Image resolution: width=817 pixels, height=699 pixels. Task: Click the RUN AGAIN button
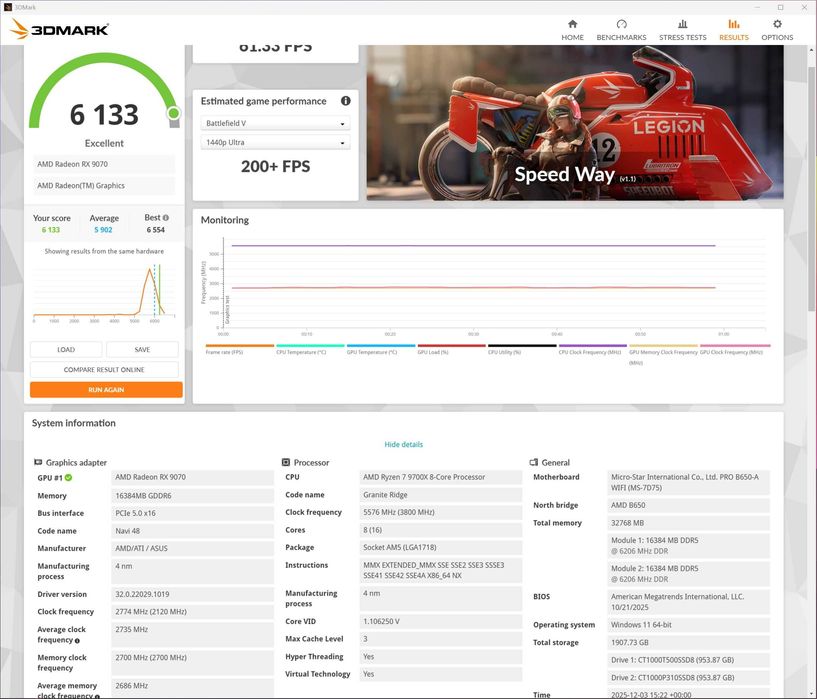point(106,390)
